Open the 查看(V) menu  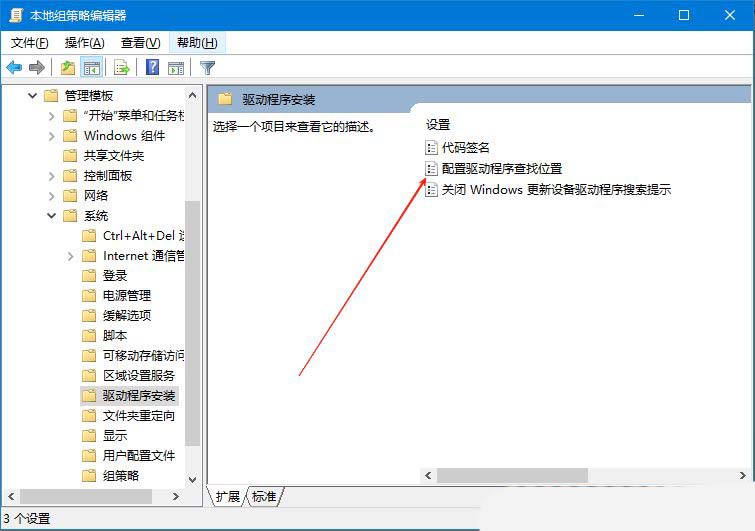[141, 43]
